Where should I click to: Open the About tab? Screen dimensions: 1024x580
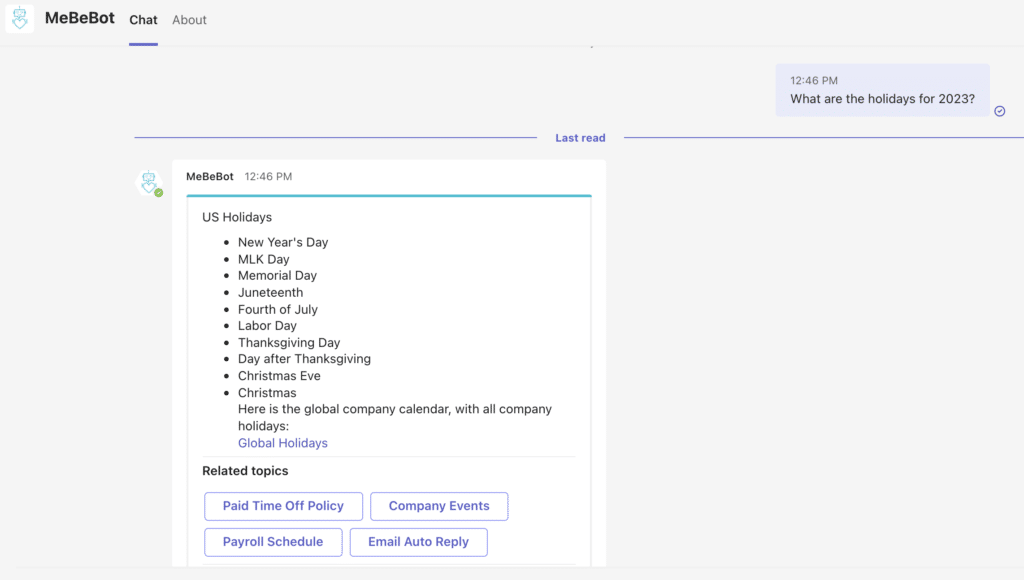click(189, 20)
